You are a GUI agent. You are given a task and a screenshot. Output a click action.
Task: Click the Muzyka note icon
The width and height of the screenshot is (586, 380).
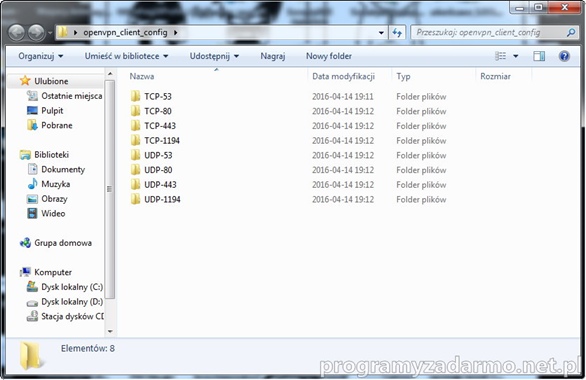[x=32, y=184]
